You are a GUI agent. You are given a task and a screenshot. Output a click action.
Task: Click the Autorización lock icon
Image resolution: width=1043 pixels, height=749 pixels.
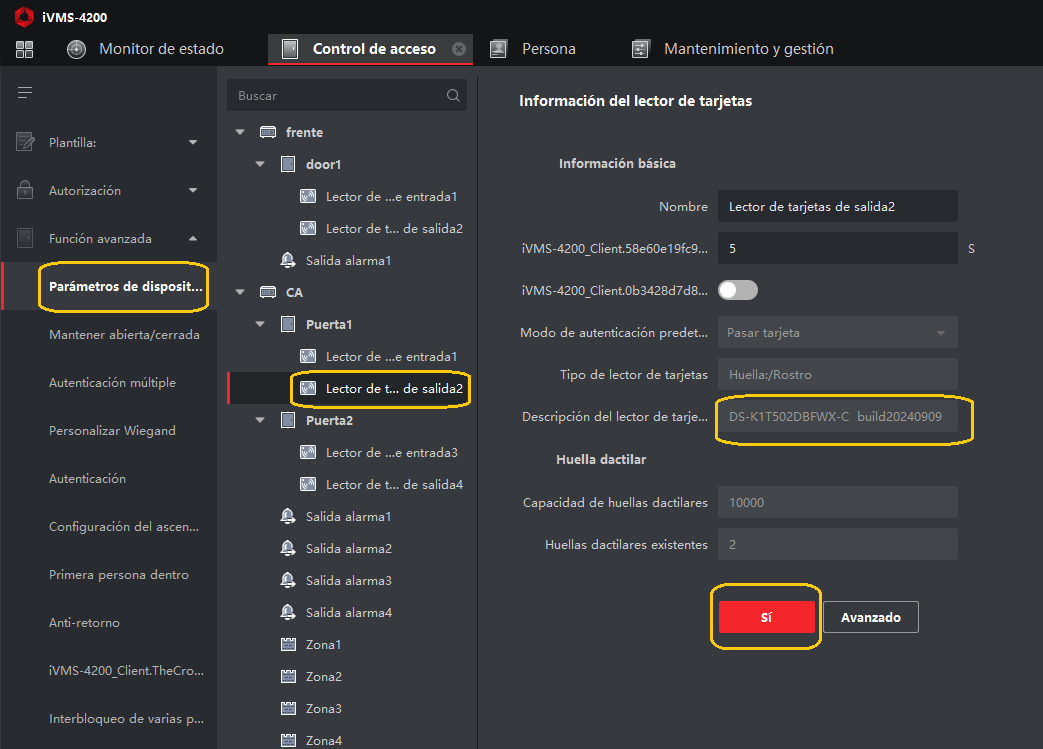click(x=25, y=190)
